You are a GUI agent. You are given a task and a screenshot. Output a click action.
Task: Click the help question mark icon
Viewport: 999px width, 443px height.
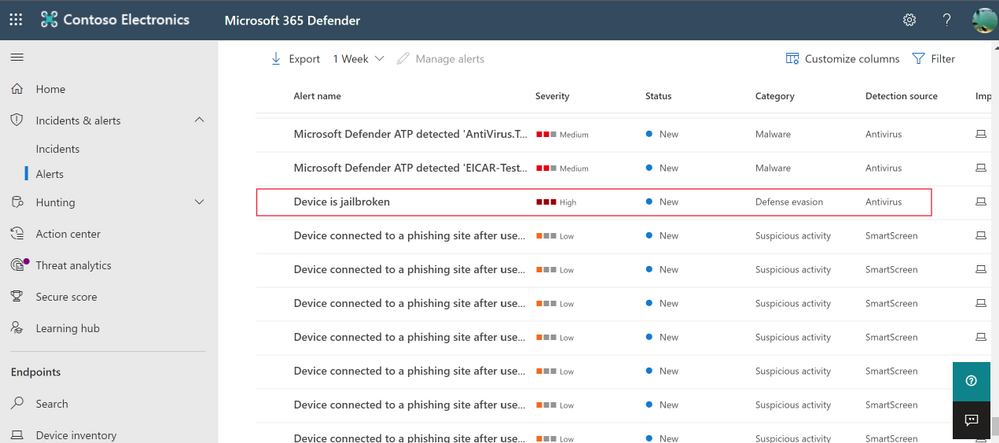[x=946, y=20]
